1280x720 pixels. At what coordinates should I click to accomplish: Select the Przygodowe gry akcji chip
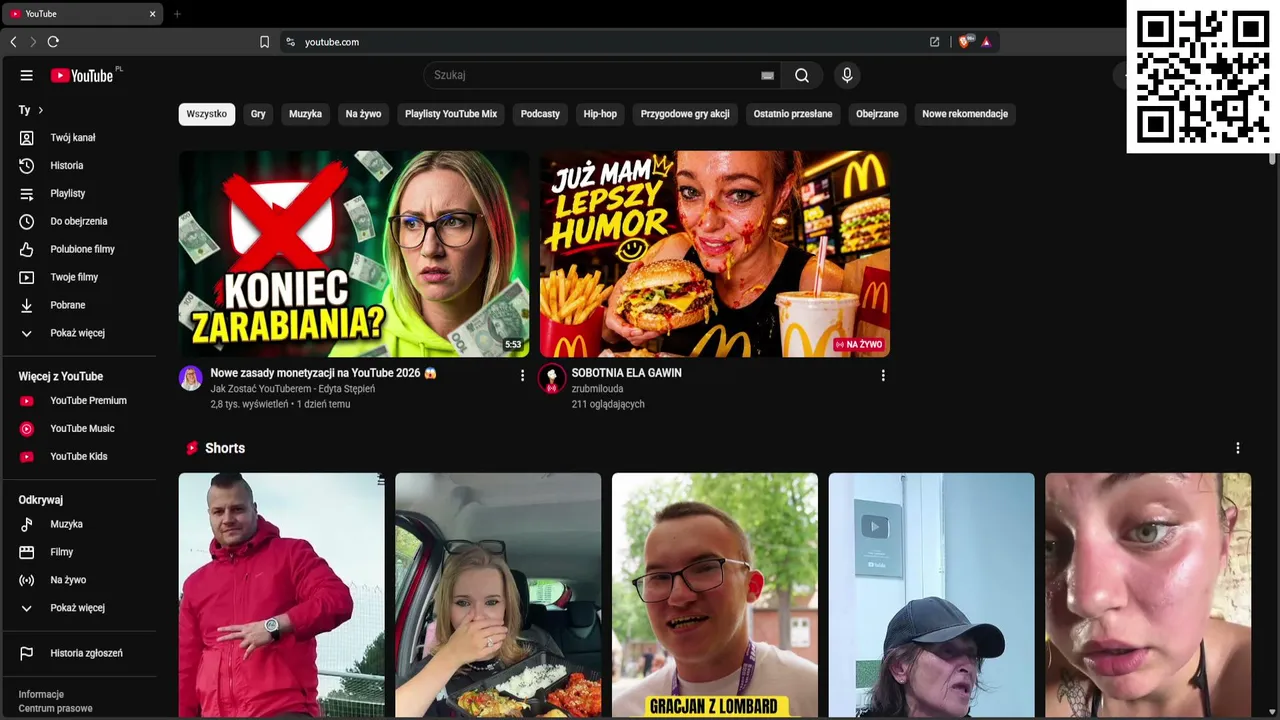pos(685,114)
